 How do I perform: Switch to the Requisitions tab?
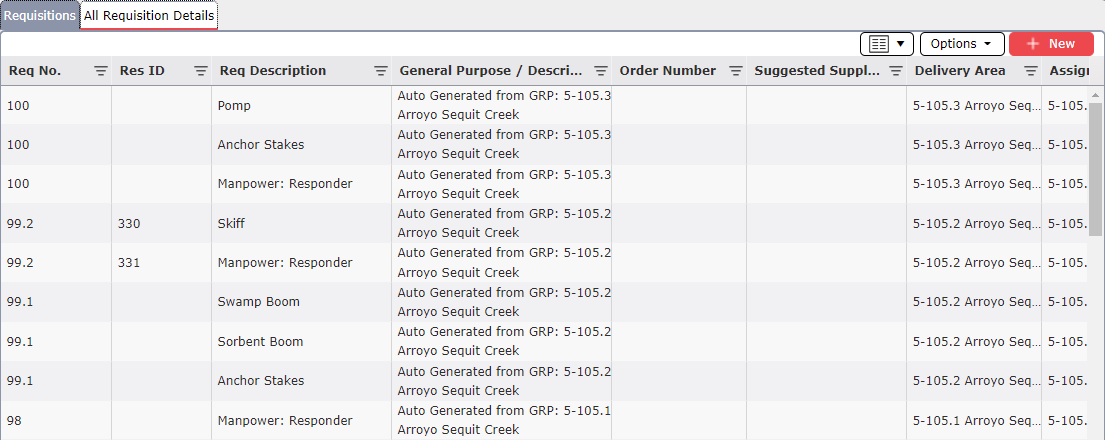[x=40, y=16]
